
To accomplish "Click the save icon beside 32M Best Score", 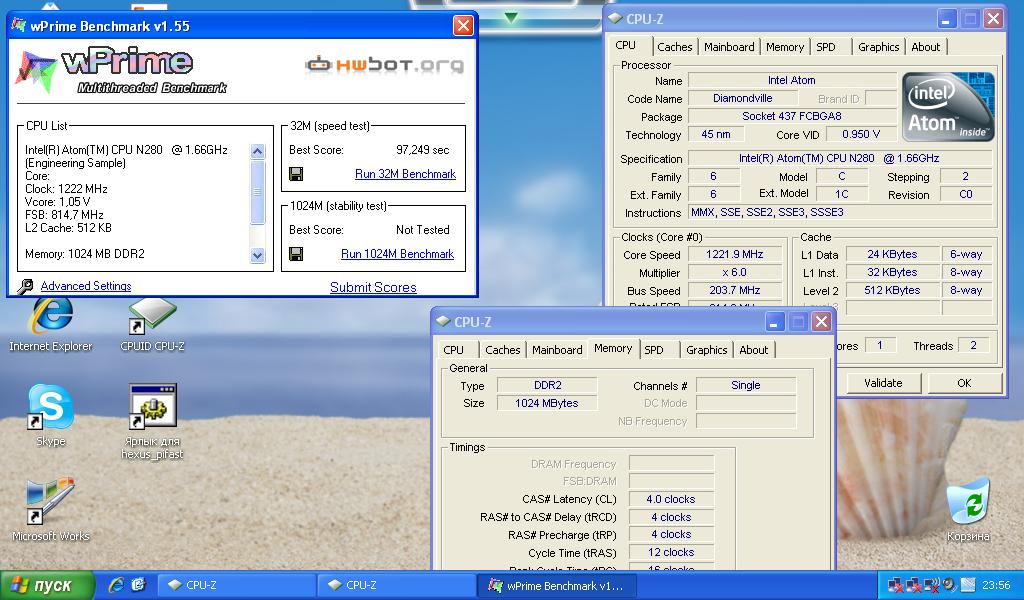I will (296, 174).
